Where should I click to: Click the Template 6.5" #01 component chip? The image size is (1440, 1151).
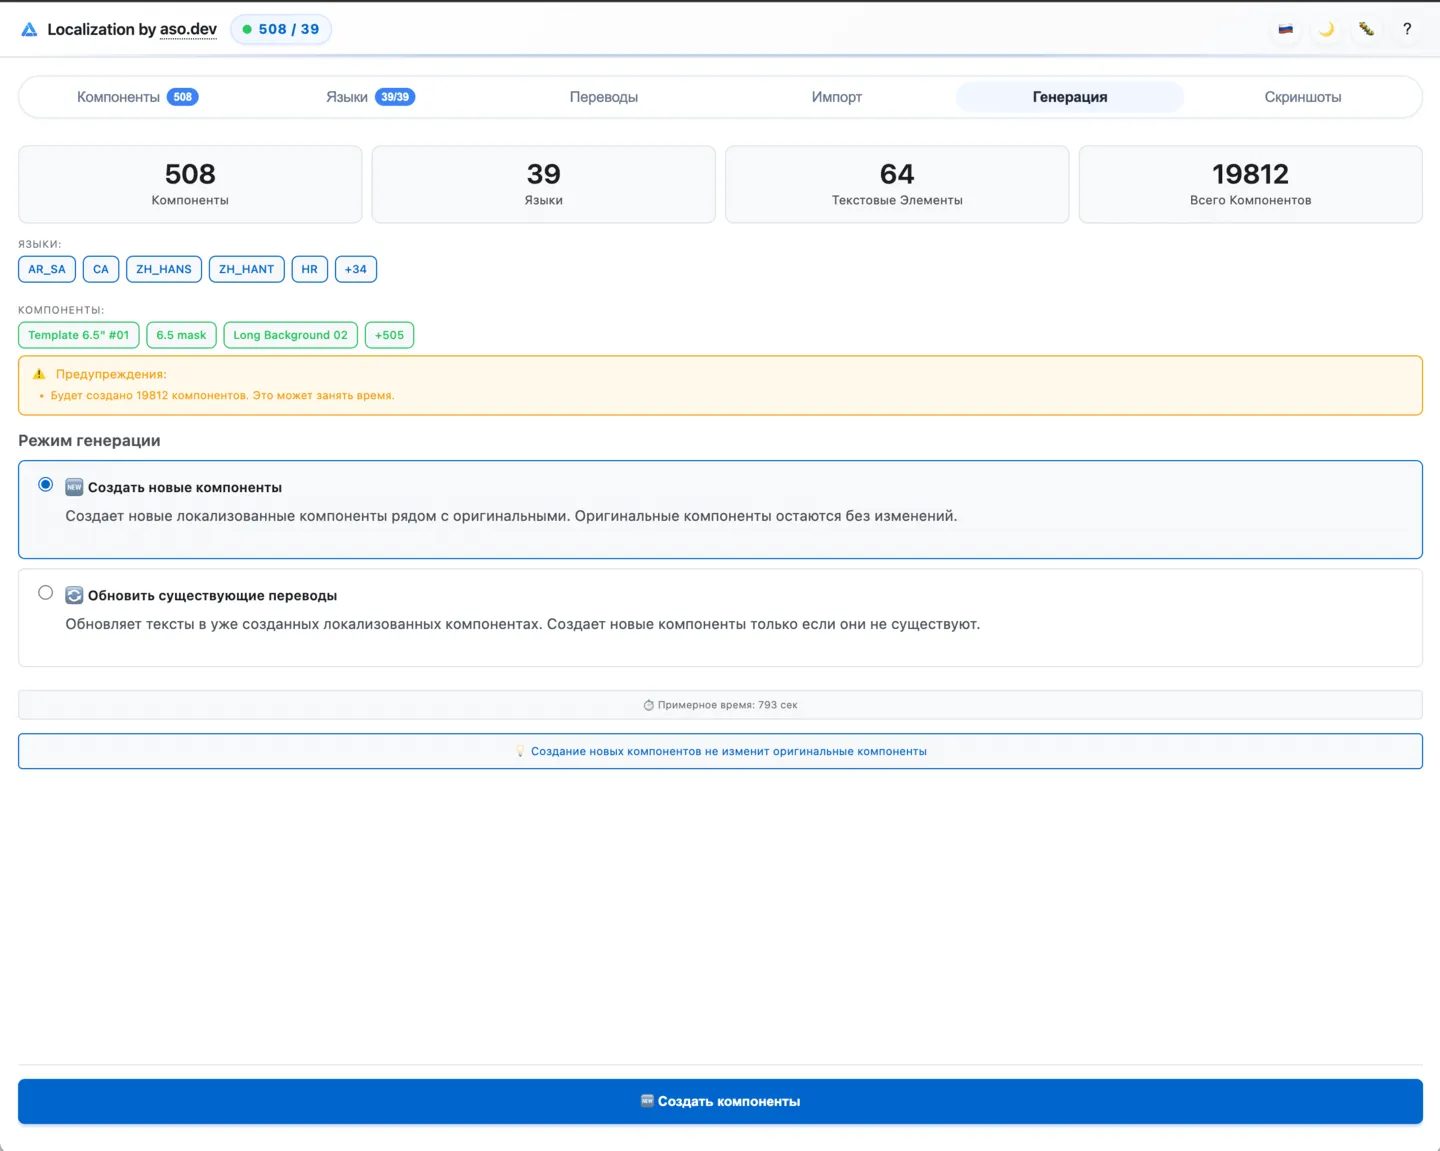tap(78, 335)
